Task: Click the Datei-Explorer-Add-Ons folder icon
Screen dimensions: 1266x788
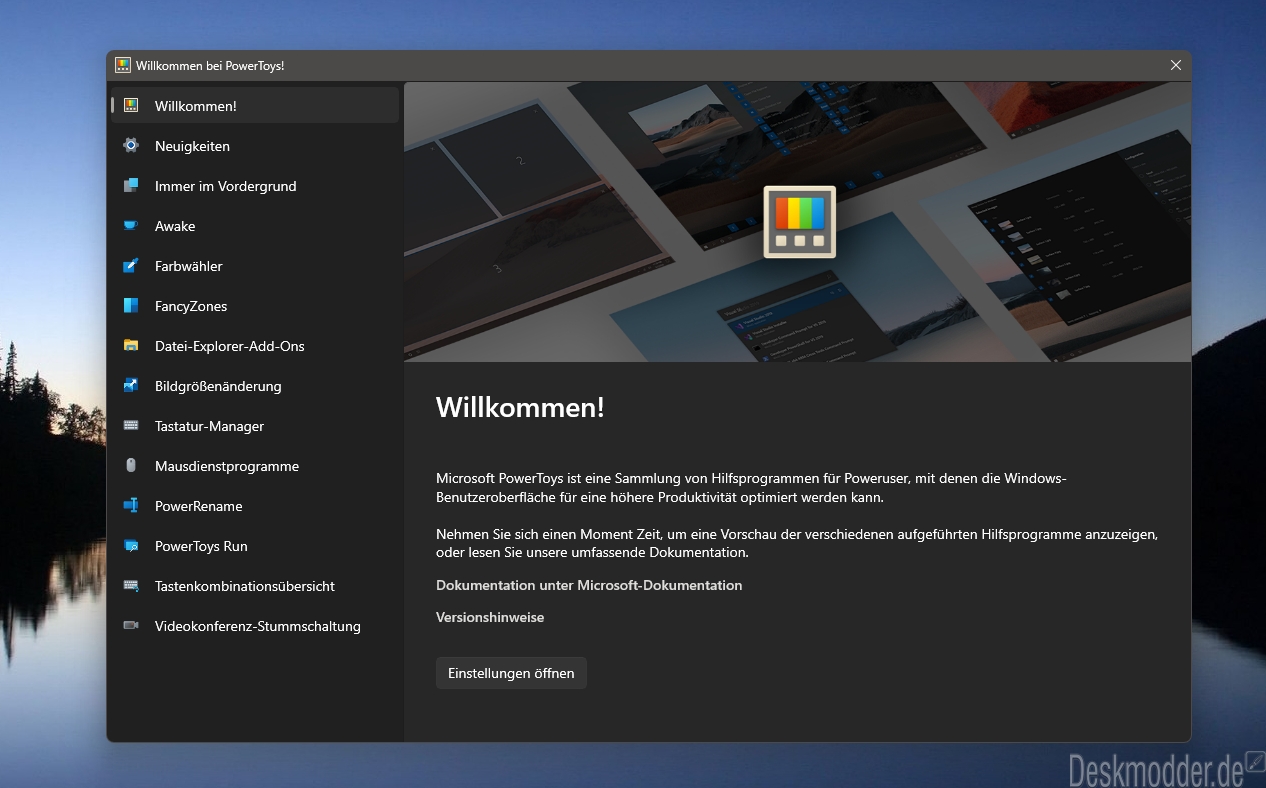Action: pyautogui.click(x=131, y=345)
